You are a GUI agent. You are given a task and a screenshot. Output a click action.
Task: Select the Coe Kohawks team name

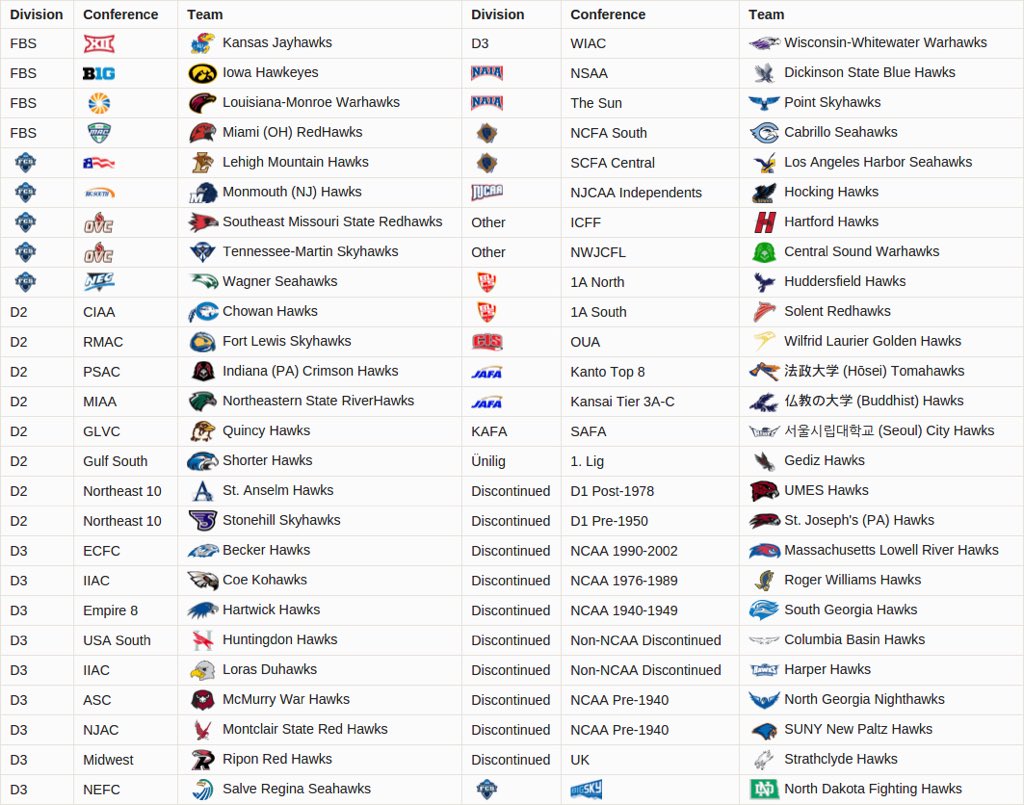coord(264,580)
